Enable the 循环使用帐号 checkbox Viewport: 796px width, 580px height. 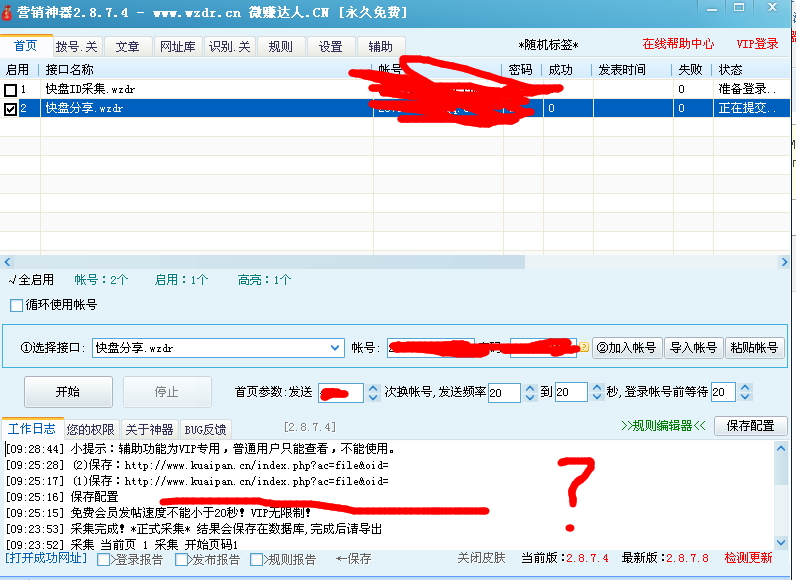(16, 305)
